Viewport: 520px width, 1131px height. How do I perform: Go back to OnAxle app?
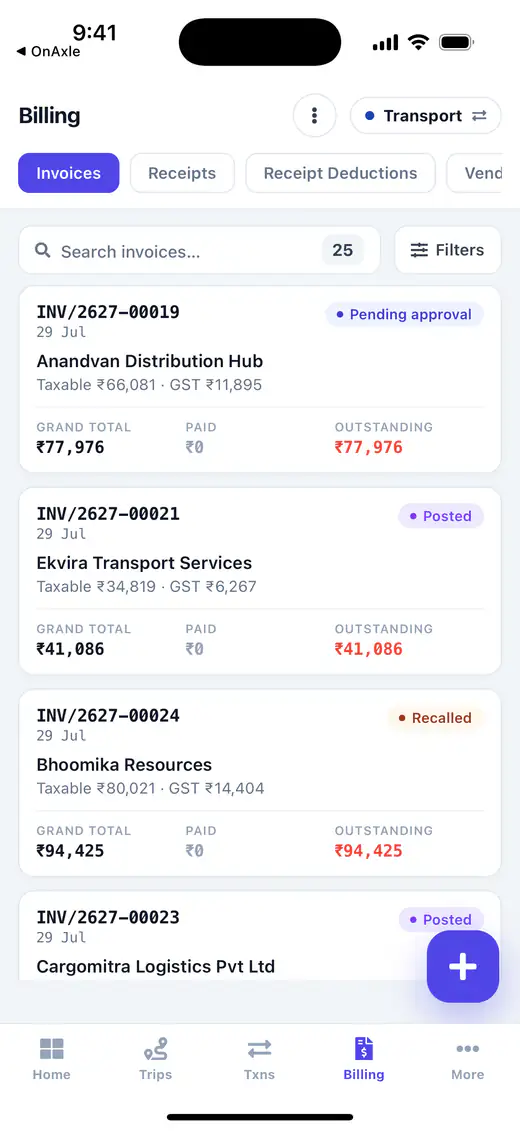click(48, 51)
